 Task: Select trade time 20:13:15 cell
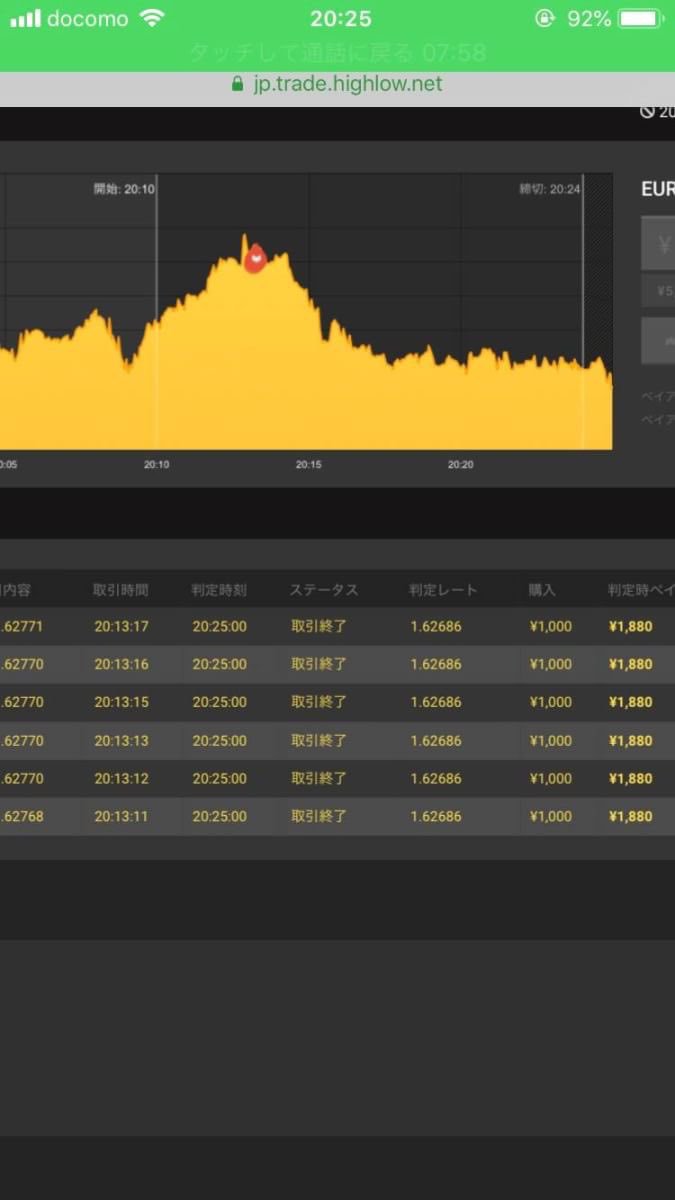coord(121,702)
